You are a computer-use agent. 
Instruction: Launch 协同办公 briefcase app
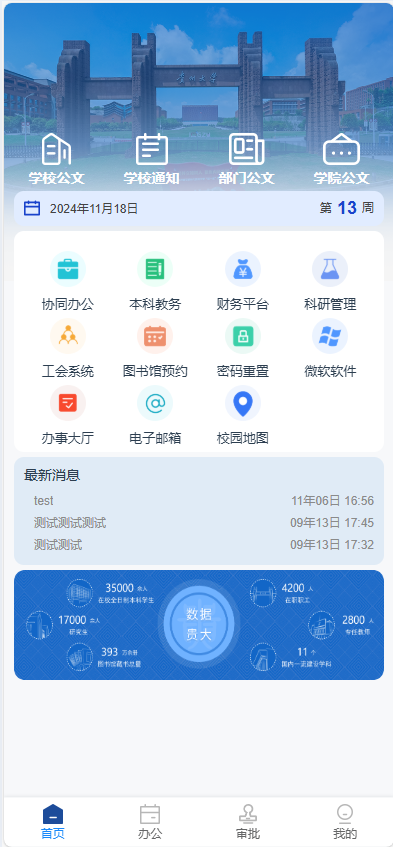(68, 269)
